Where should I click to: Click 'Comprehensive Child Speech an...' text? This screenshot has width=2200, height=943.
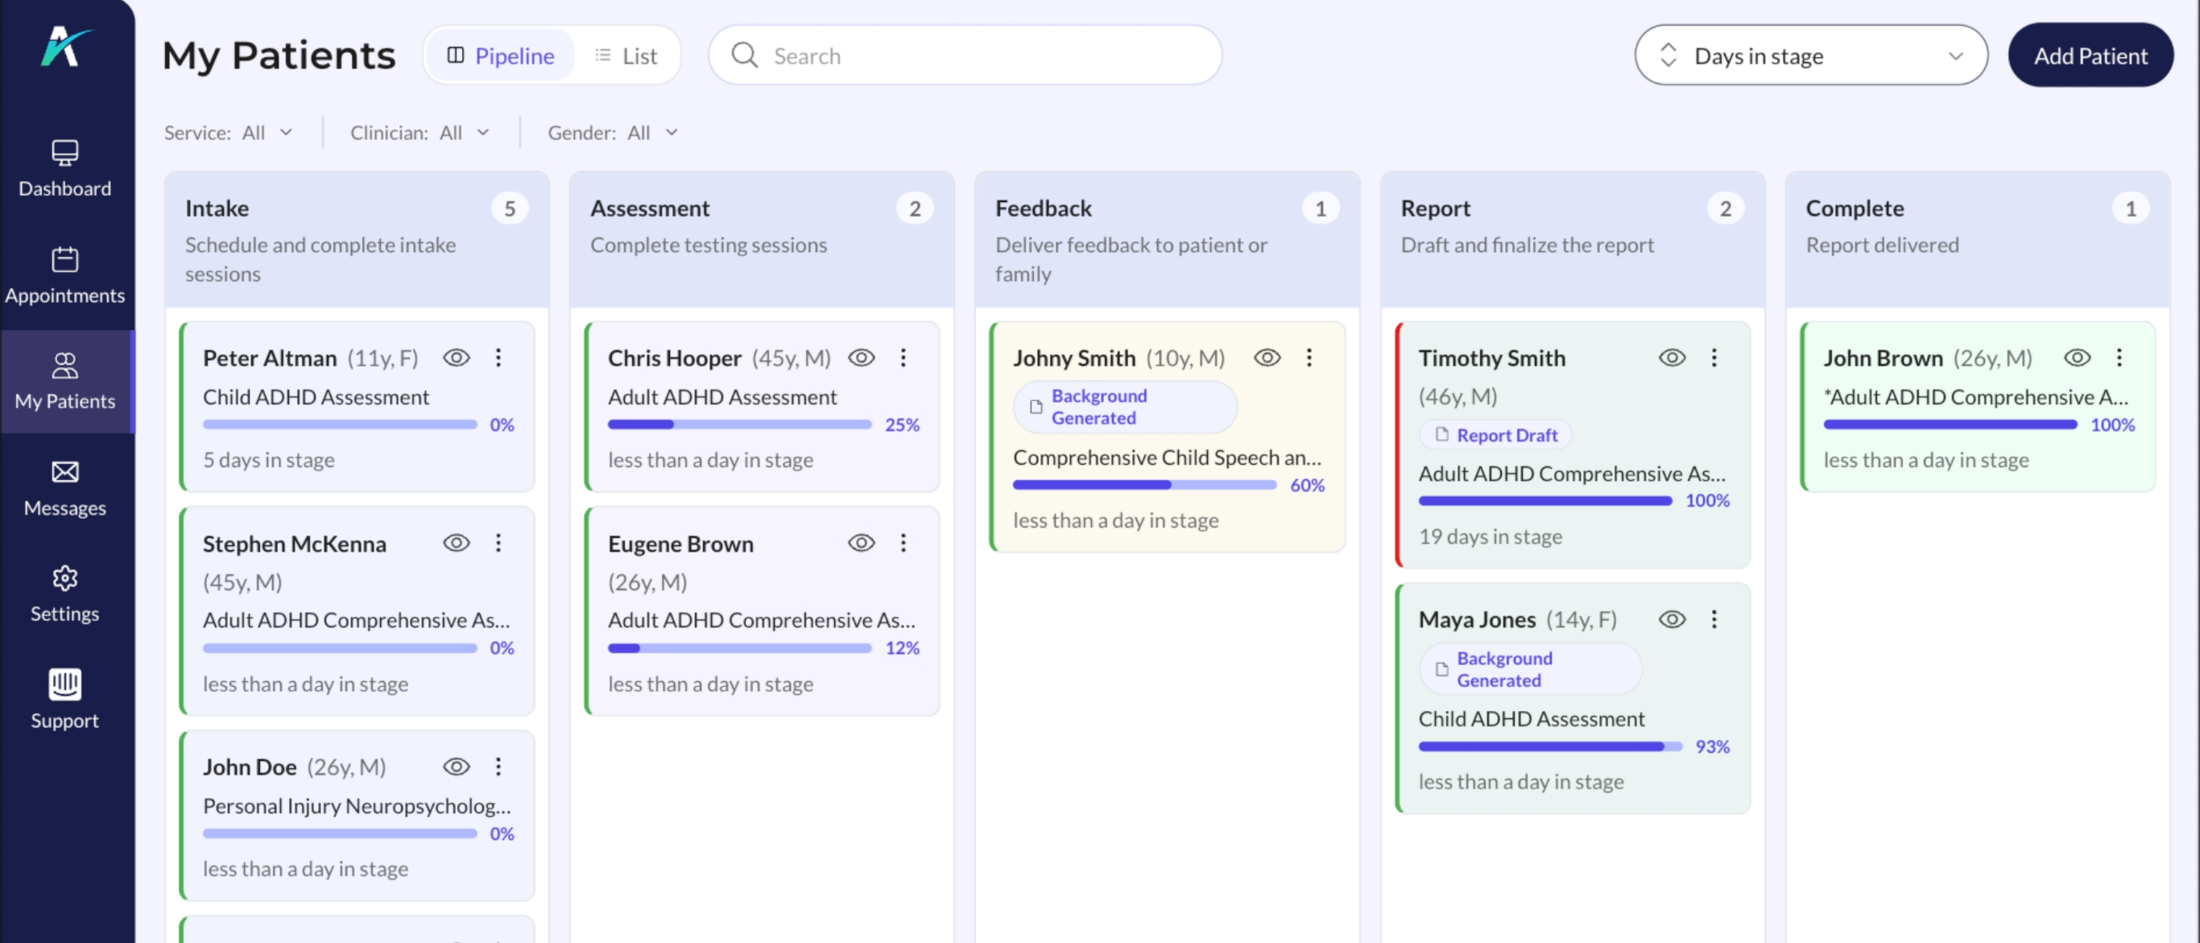[1167, 457]
